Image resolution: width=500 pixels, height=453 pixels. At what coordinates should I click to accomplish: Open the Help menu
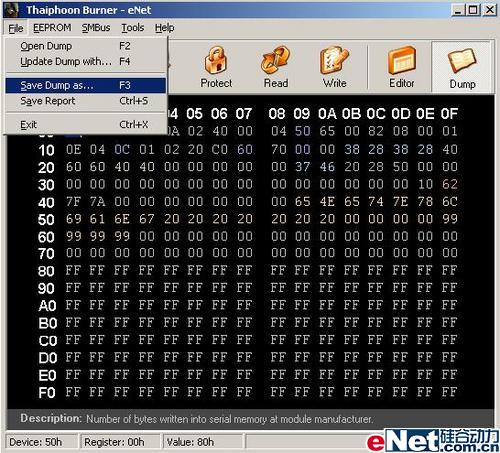pos(164,28)
